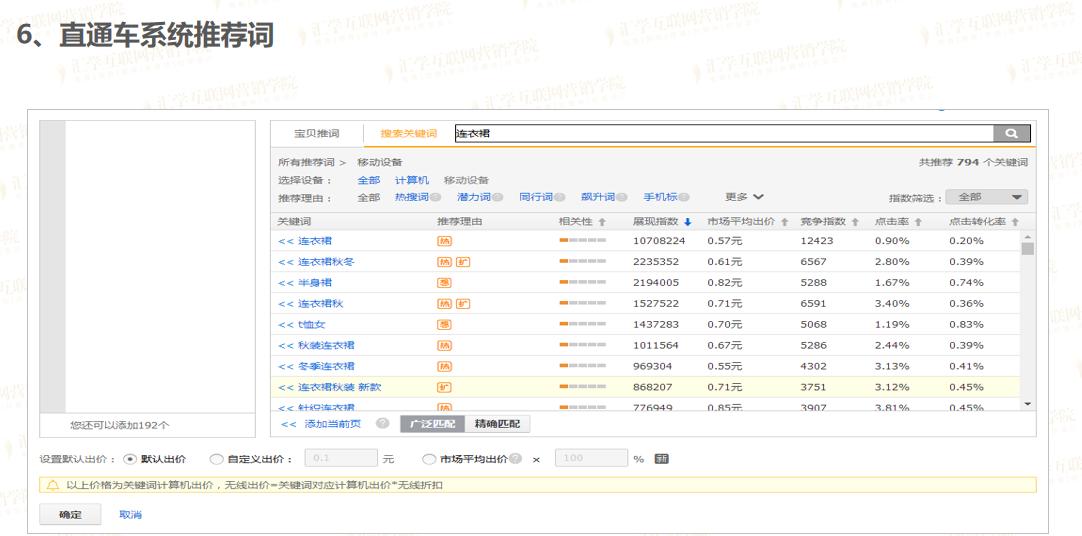The image size is (1082, 536).
Task: Add keyword 秋装连衣裙
Action: pyautogui.click(x=316, y=345)
